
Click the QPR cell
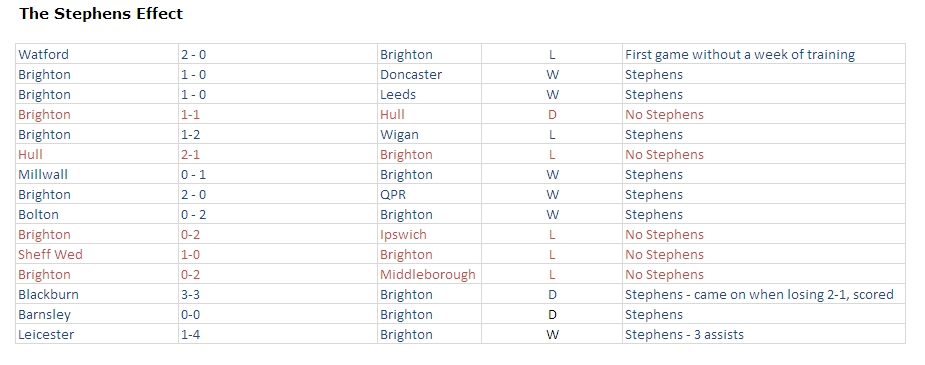(x=429, y=195)
